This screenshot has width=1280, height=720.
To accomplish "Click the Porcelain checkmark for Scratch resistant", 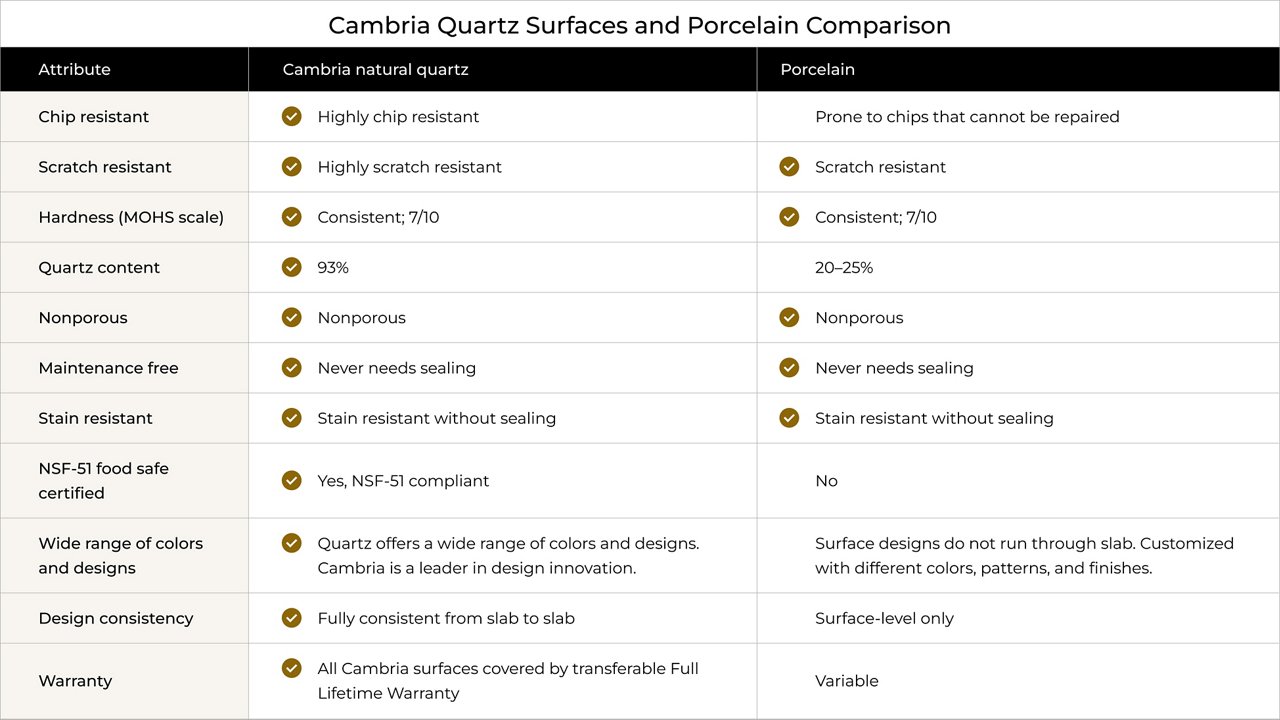I will [x=789, y=166].
